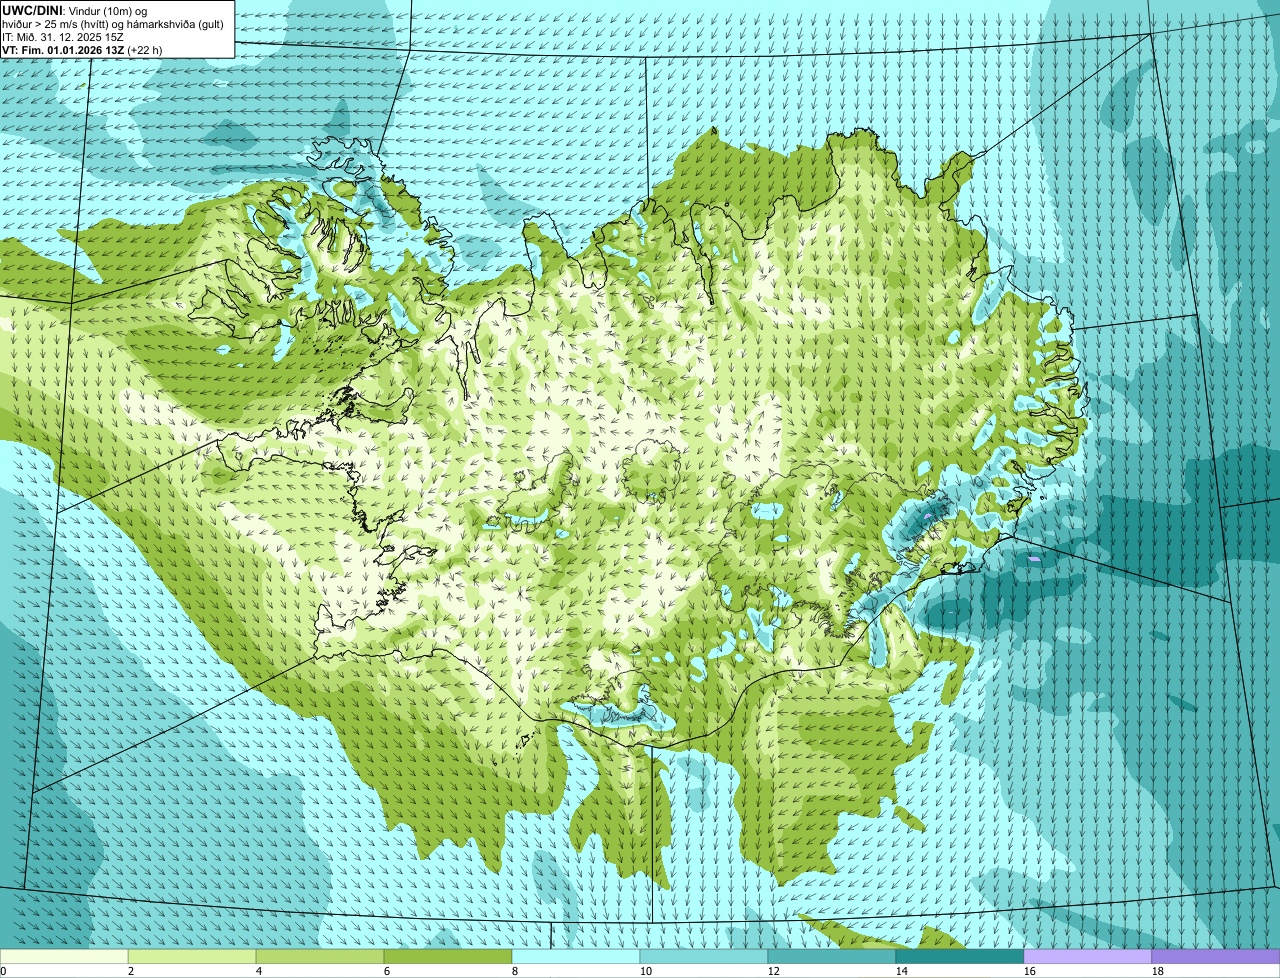Select the "VT: Fim. 01.01.2026 13Z (+22 h)" line

click(82, 49)
